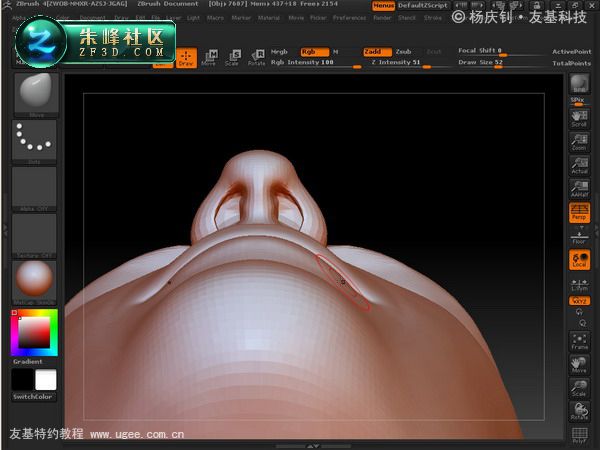The image size is (600, 450).
Task: Open the current brush thumbnail selector
Action: 36,95
